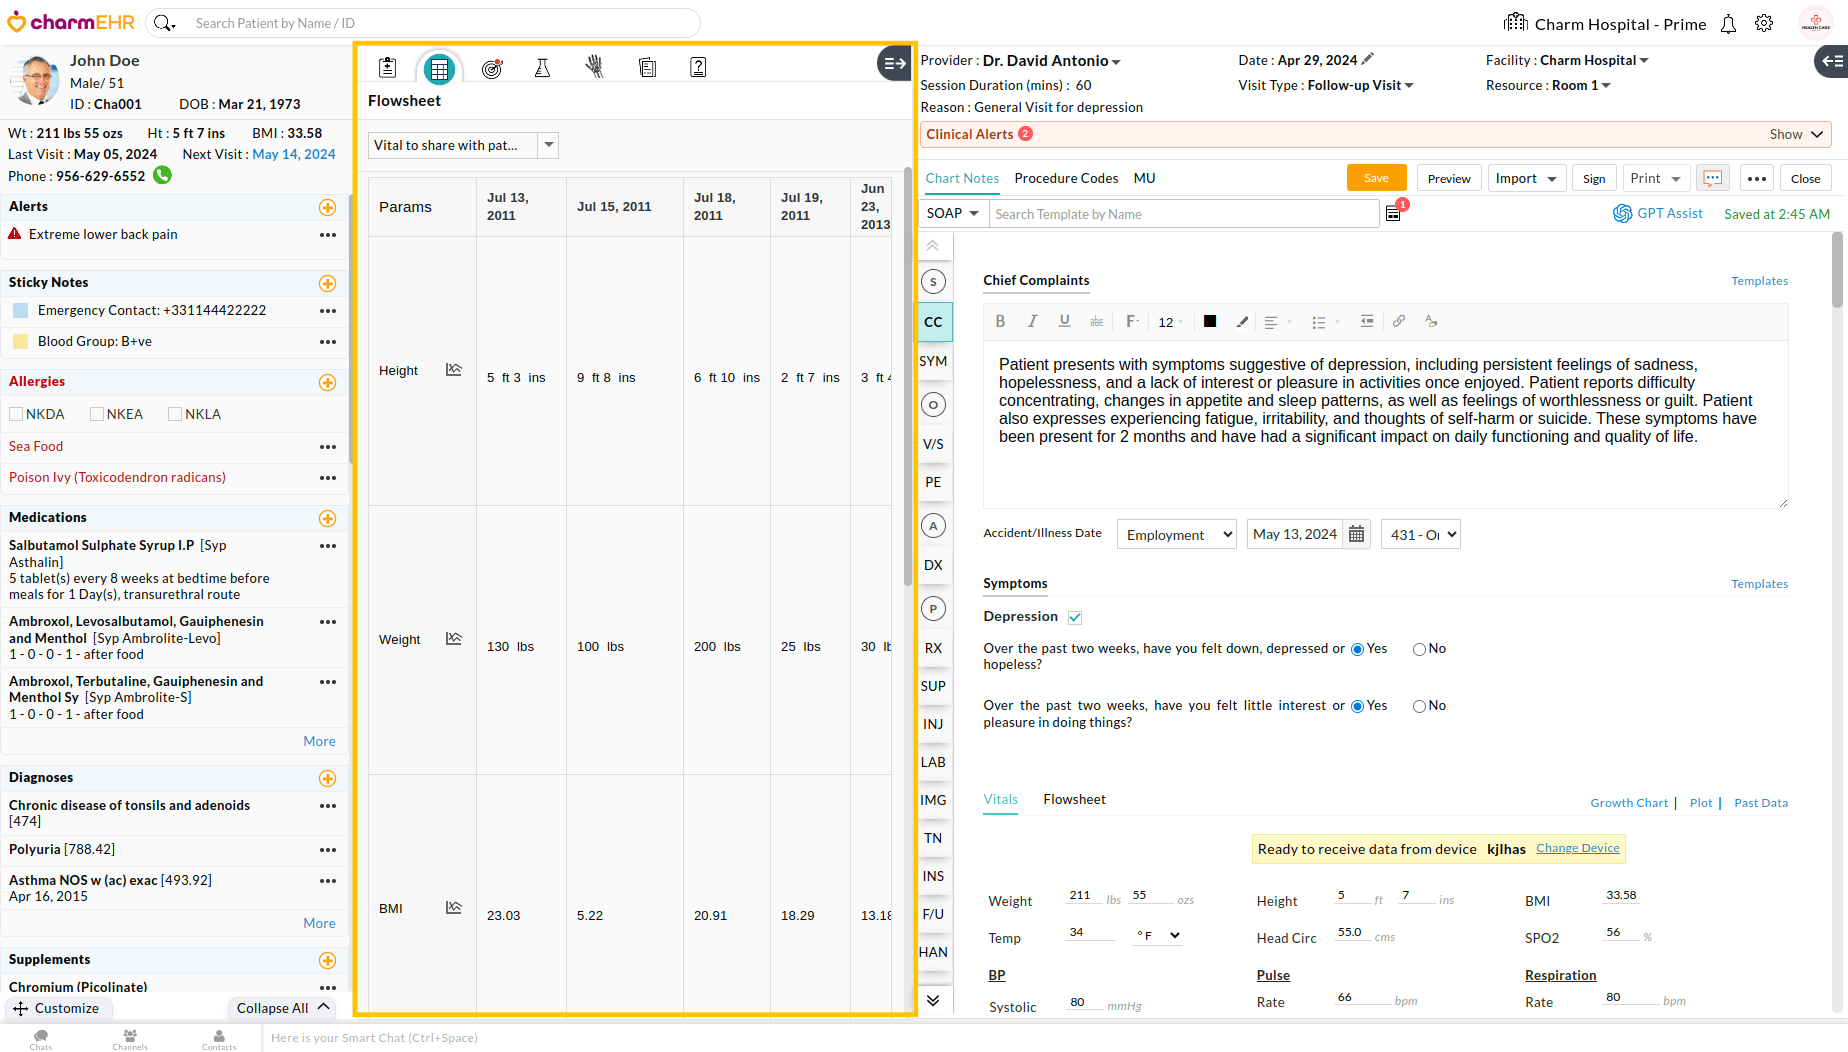1848x1052 pixels.
Task: Open the Vital to share dropdown
Action: click(548, 145)
